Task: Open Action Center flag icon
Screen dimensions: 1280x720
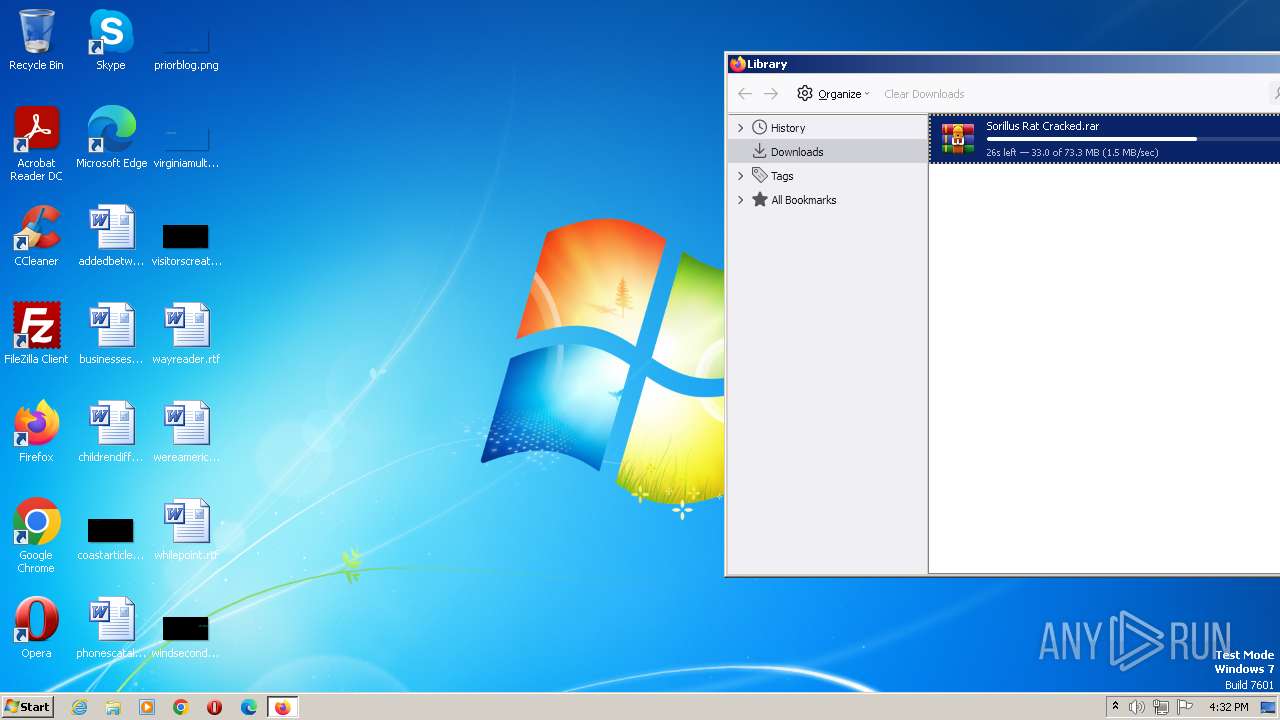Action: 1185,707
